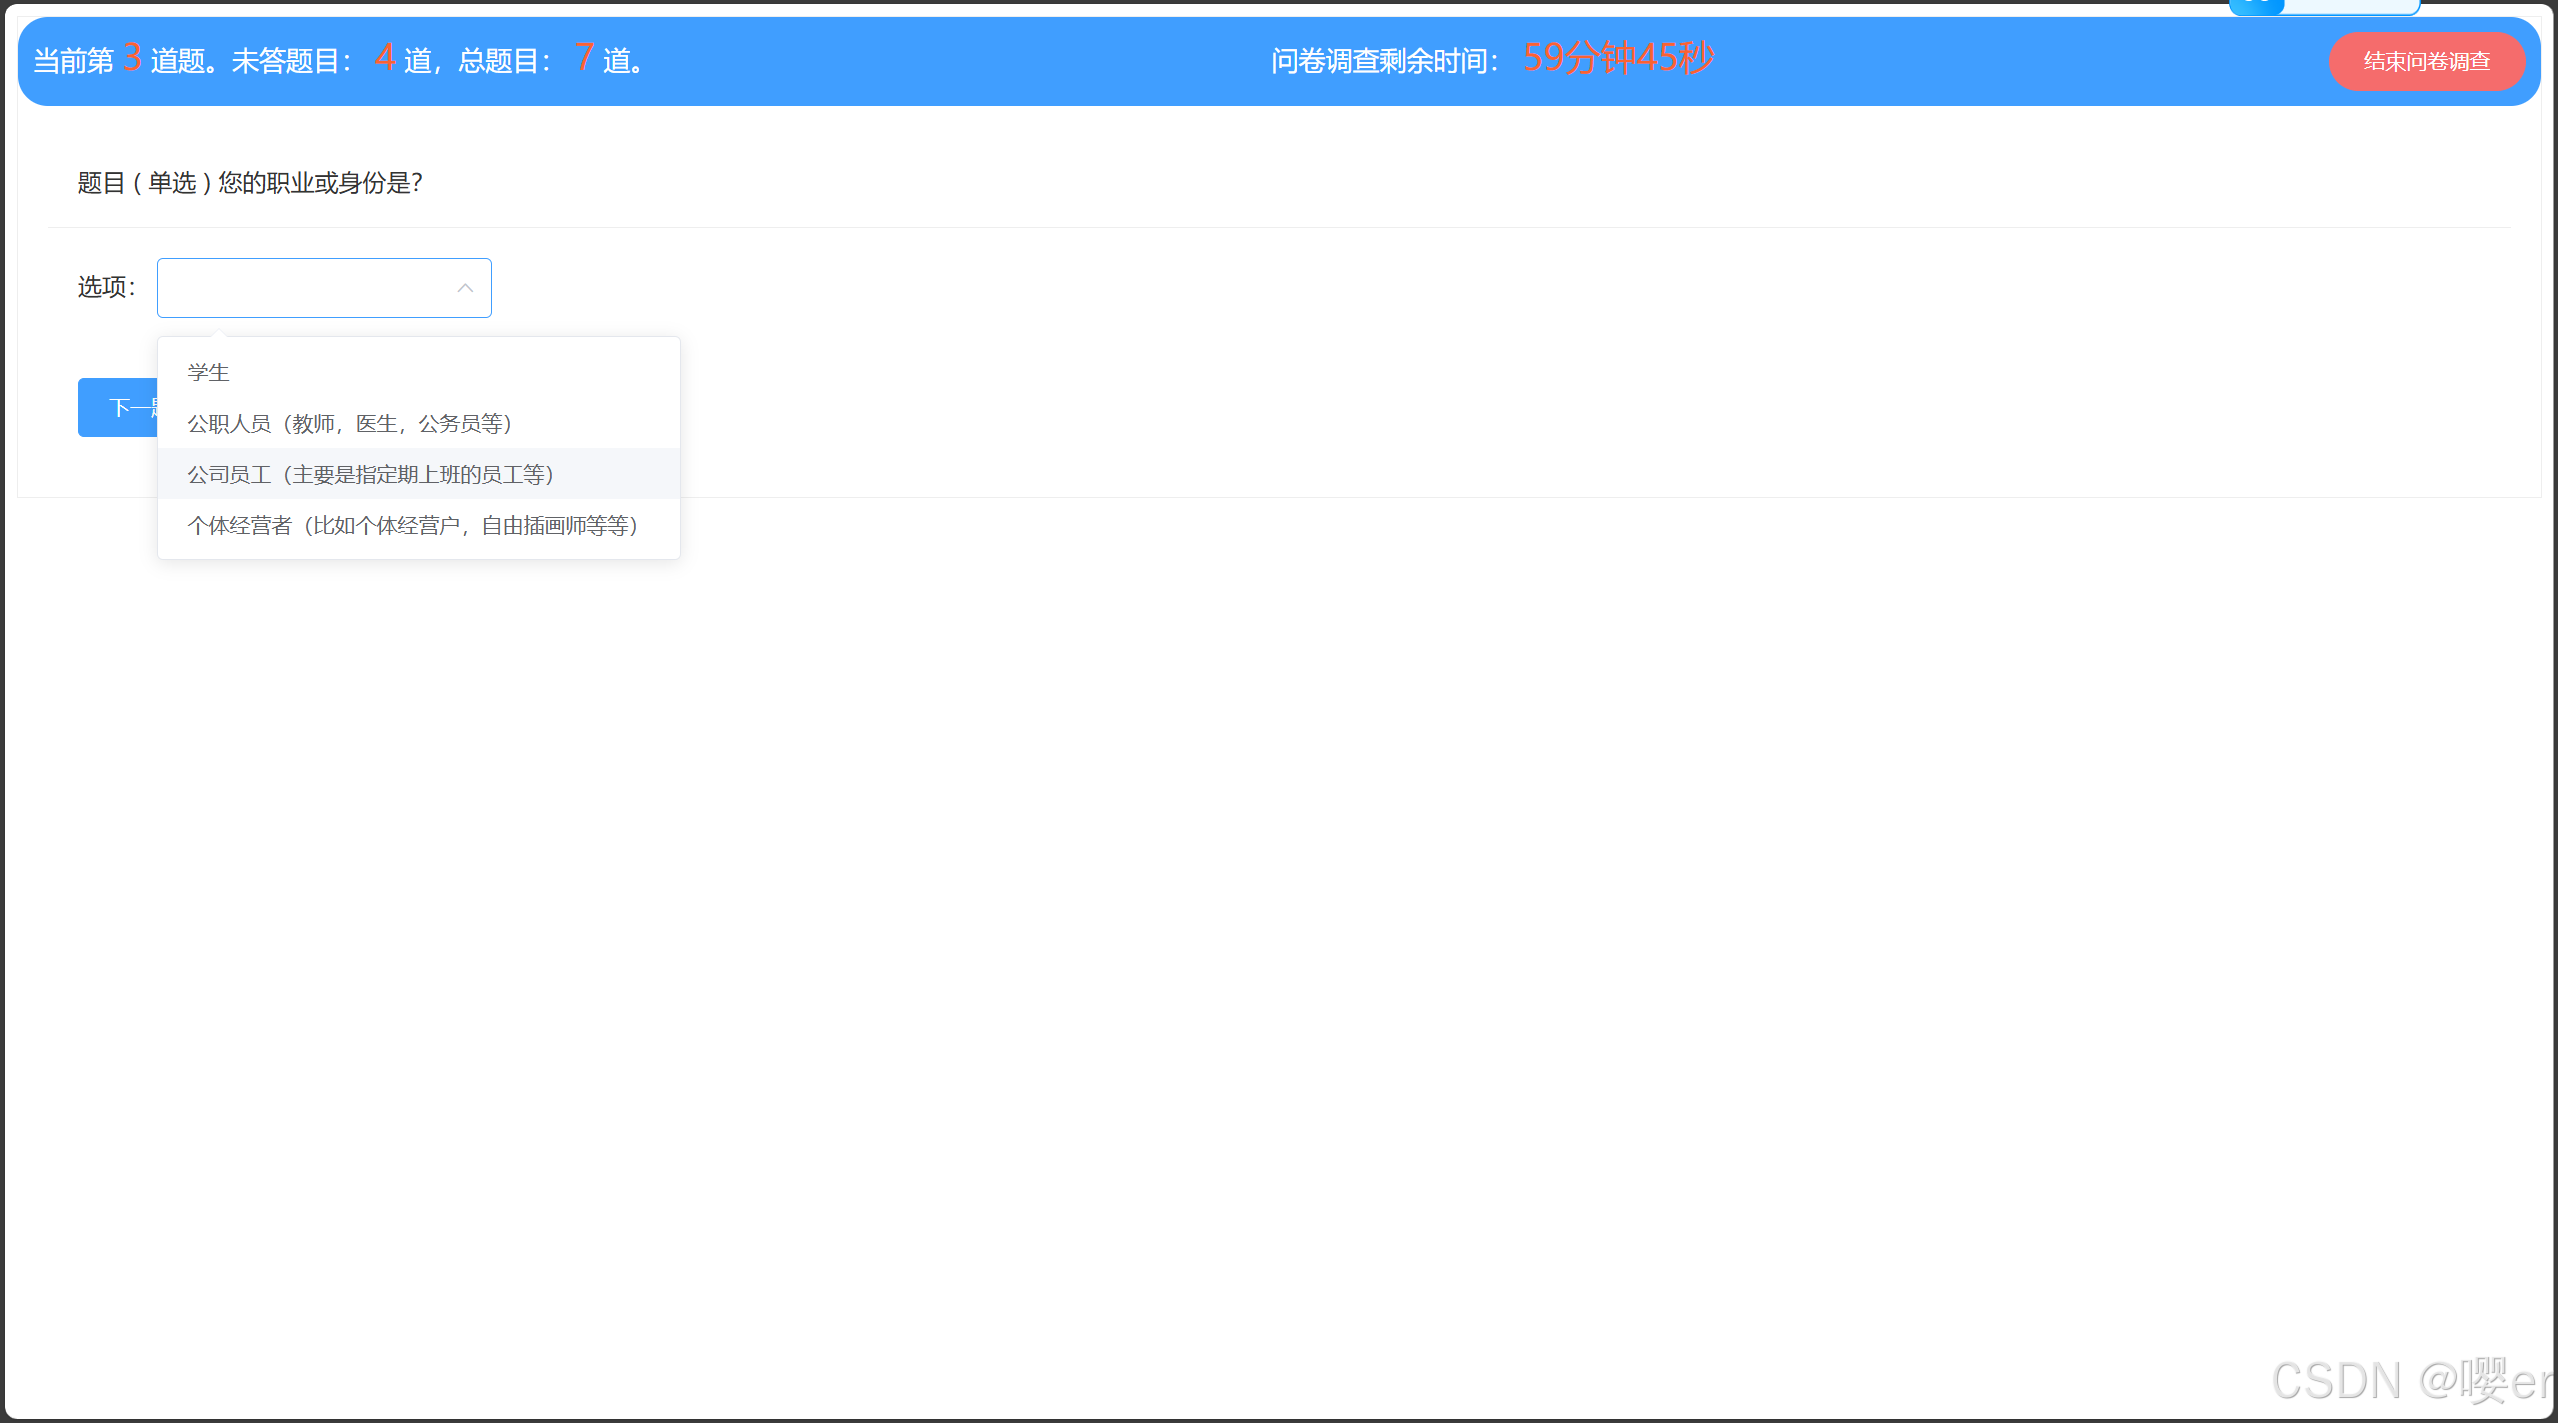Select the 学生 option
Image resolution: width=2558 pixels, height=1423 pixels.
click(209, 372)
